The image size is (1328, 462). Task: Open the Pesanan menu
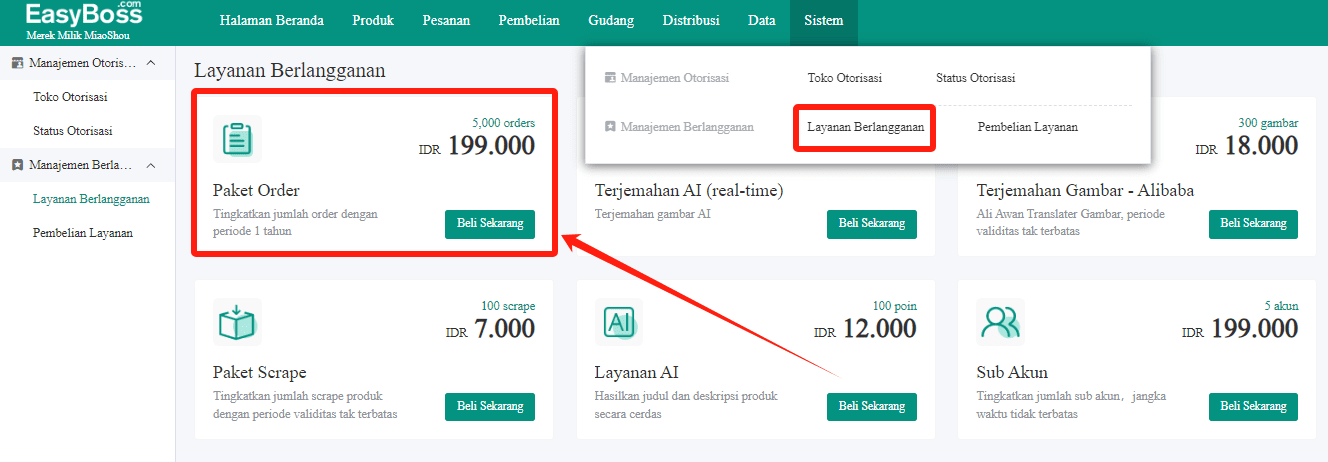[446, 21]
